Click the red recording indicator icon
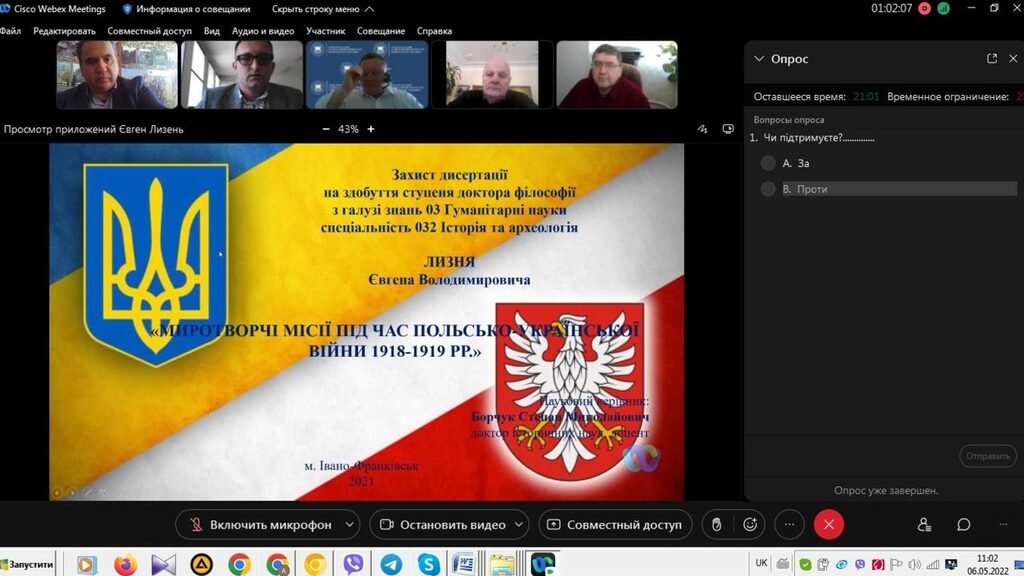The width and height of the screenshot is (1024, 576). pyautogui.click(x=924, y=8)
